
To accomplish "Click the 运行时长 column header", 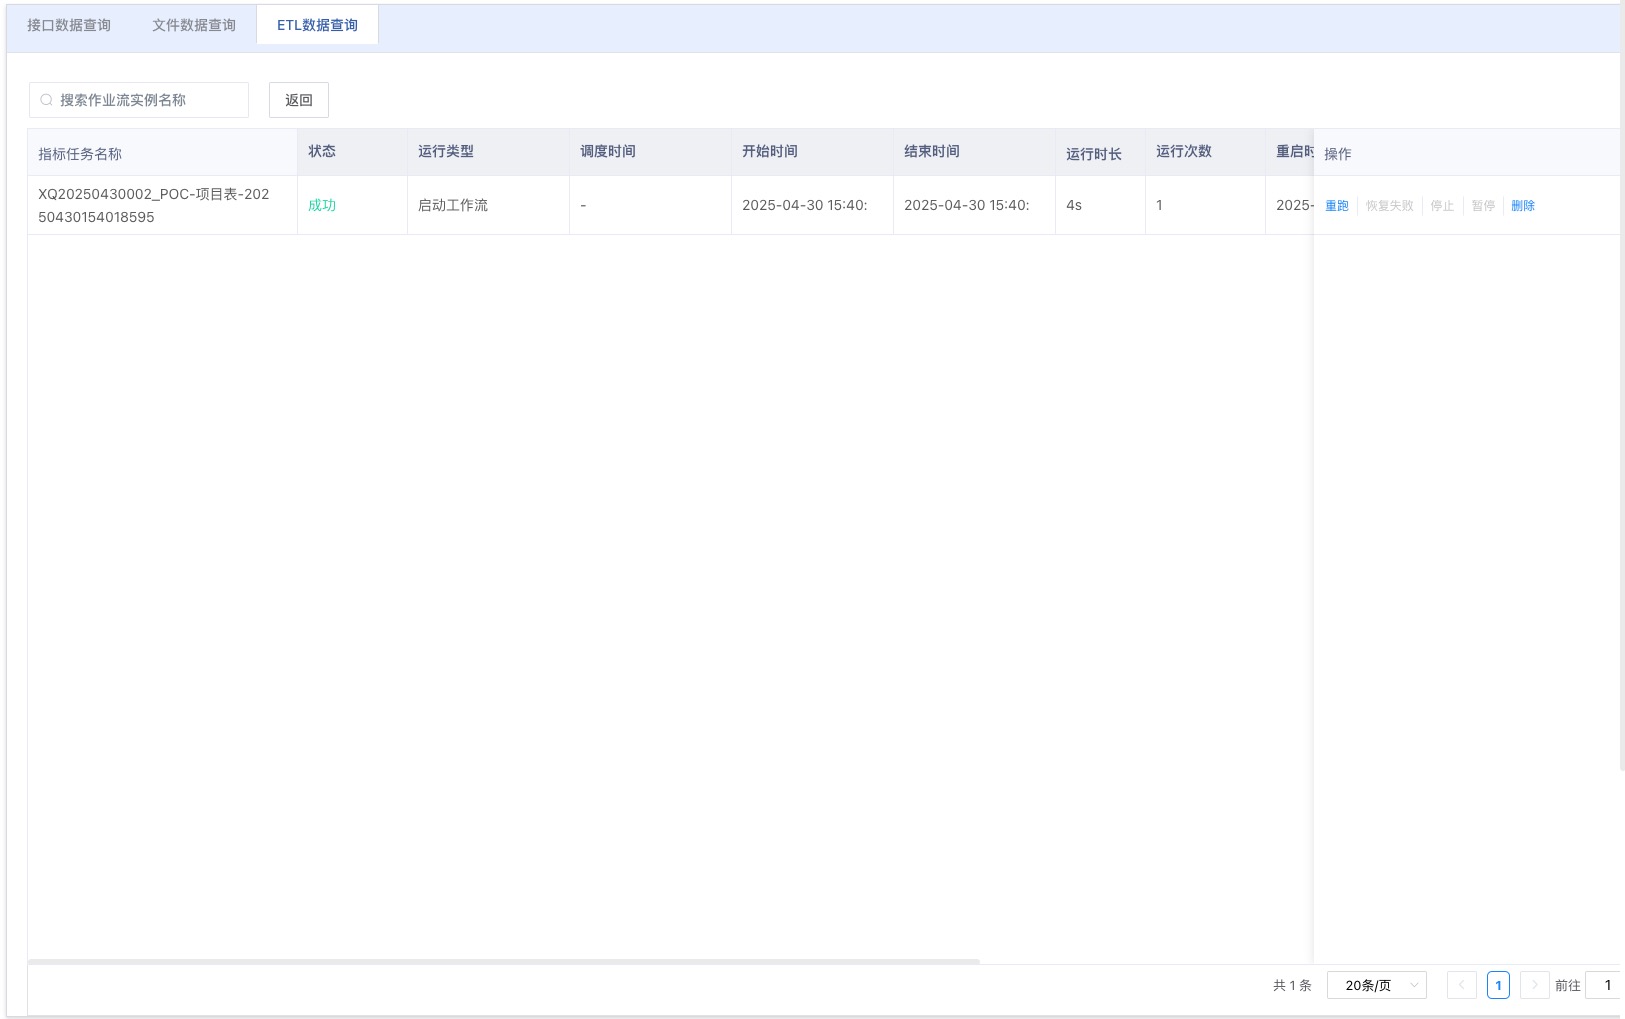I will click(1093, 154).
